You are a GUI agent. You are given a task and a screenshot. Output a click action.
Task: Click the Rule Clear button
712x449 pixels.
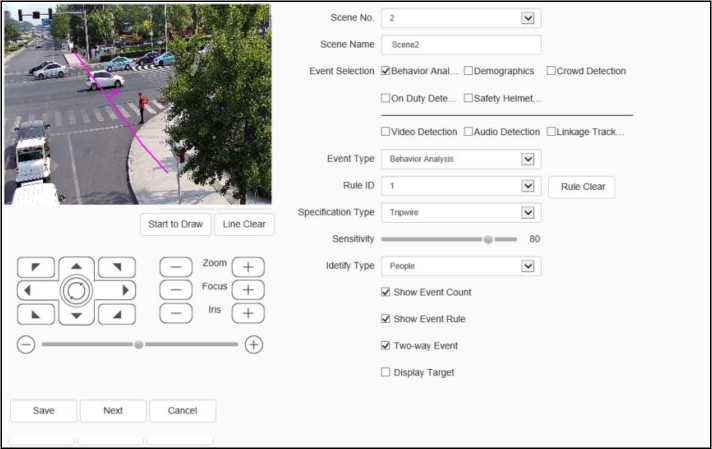coord(581,186)
